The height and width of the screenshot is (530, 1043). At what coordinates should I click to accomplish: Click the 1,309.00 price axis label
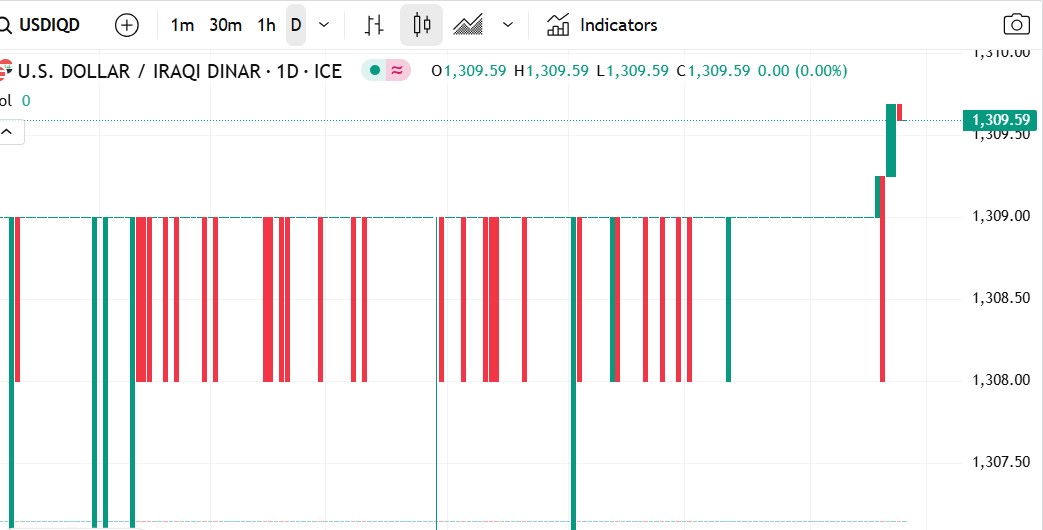pyautogui.click(x=1002, y=216)
